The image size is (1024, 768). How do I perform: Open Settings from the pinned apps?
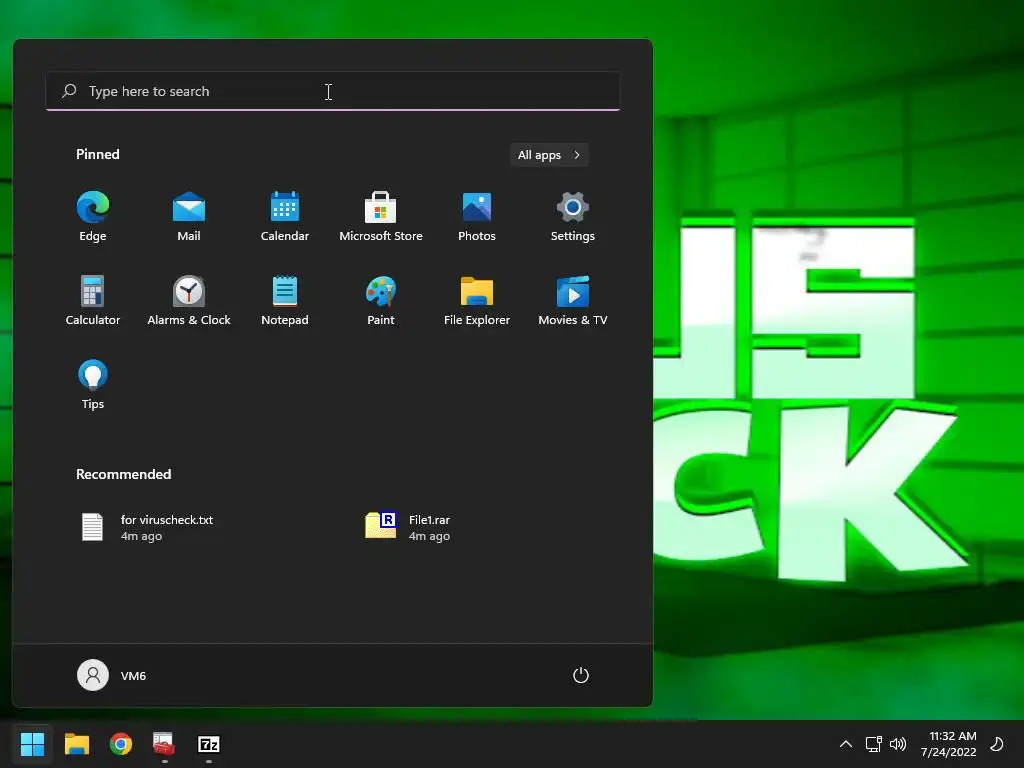click(573, 217)
